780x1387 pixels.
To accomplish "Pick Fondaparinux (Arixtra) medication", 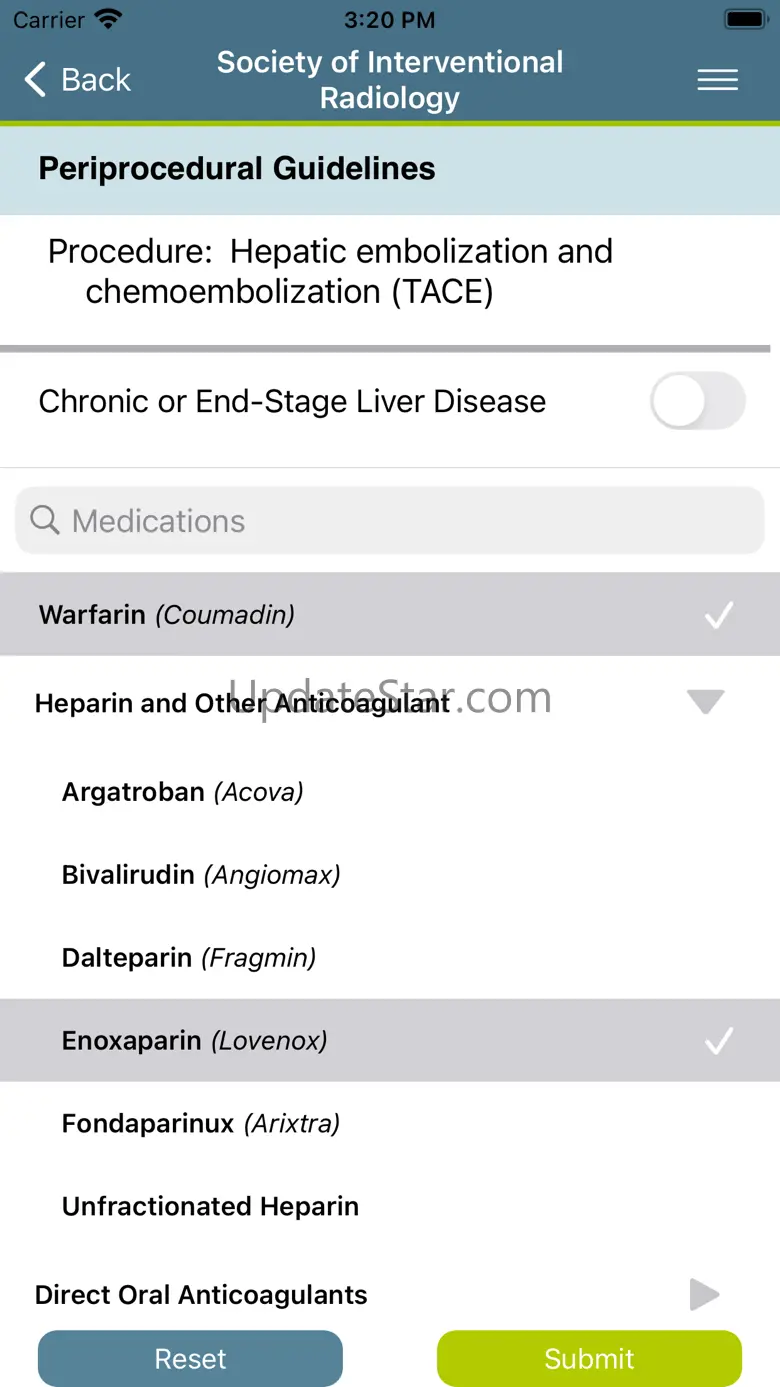I will tap(201, 1124).
